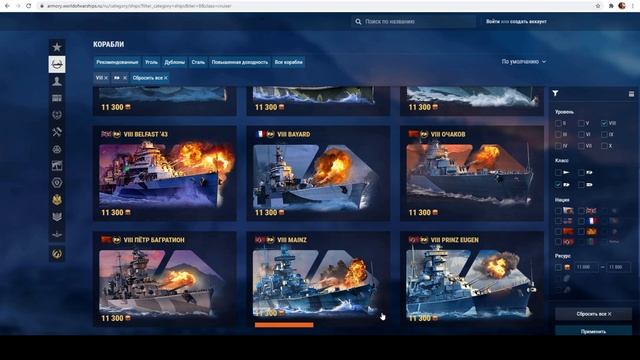Check the tier VI checkbox
This screenshot has width=640, height=360.
point(581,134)
